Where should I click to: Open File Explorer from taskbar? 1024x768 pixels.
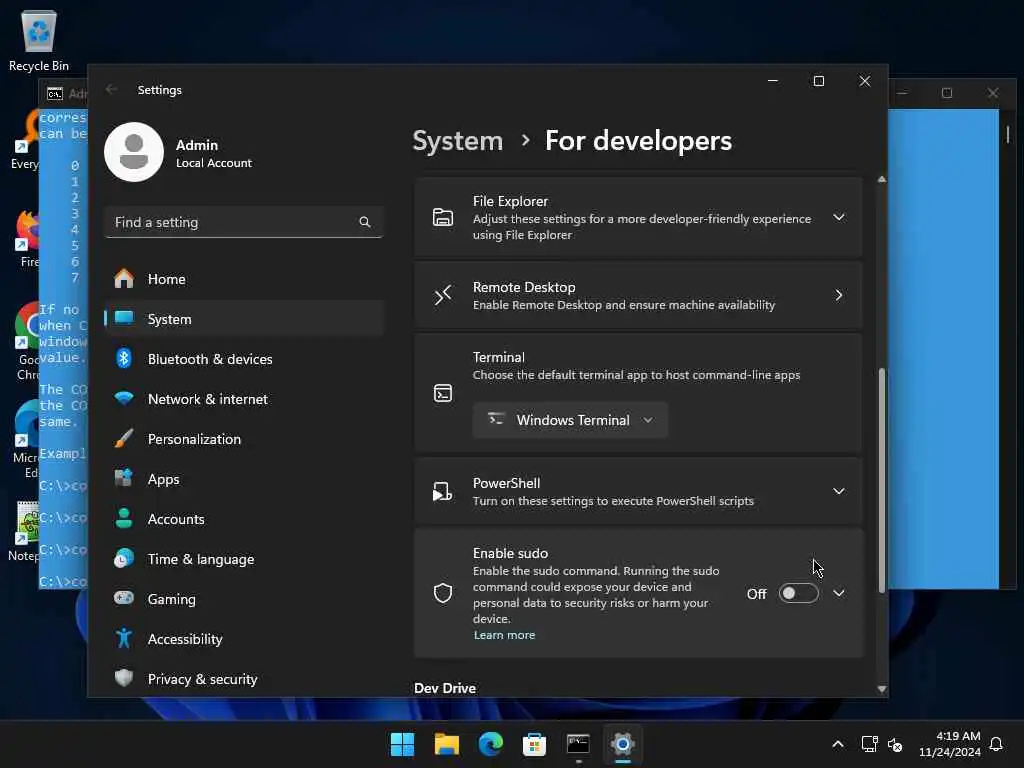447,744
